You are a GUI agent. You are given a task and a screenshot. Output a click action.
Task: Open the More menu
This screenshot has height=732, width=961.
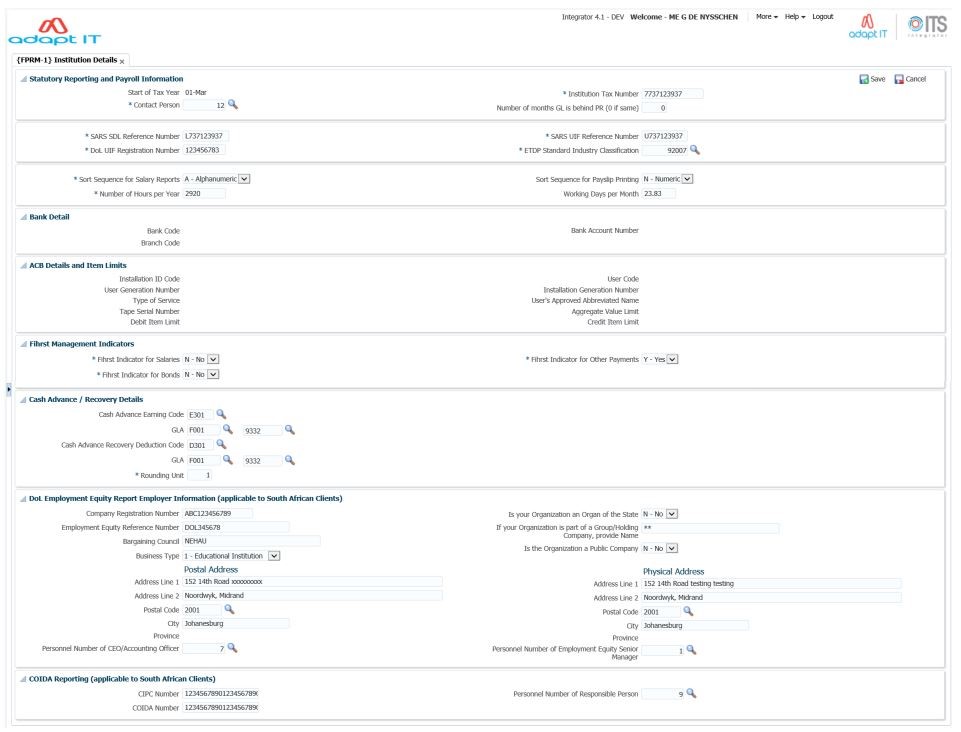(767, 17)
